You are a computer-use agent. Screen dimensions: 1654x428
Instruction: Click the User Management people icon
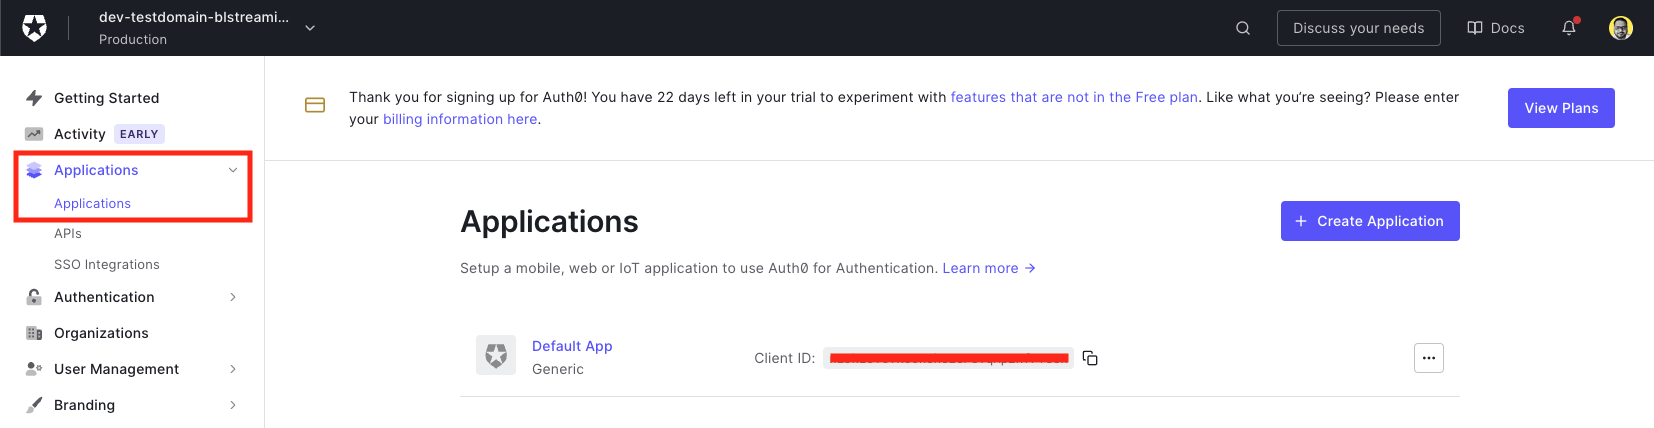[x=34, y=369]
